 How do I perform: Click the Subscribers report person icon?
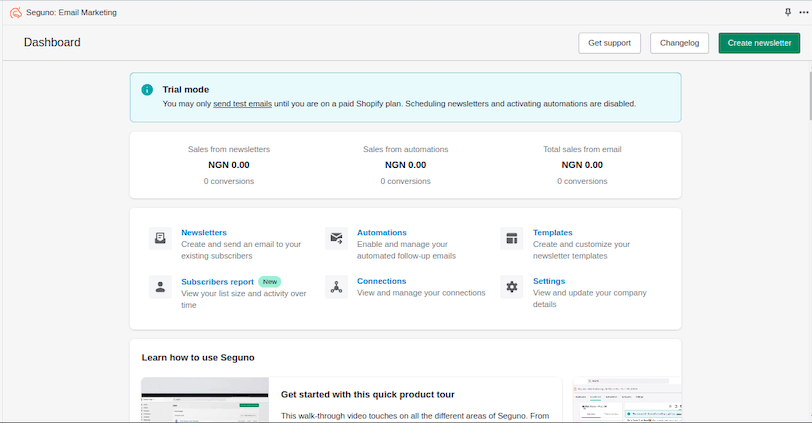[x=160, y=287]
